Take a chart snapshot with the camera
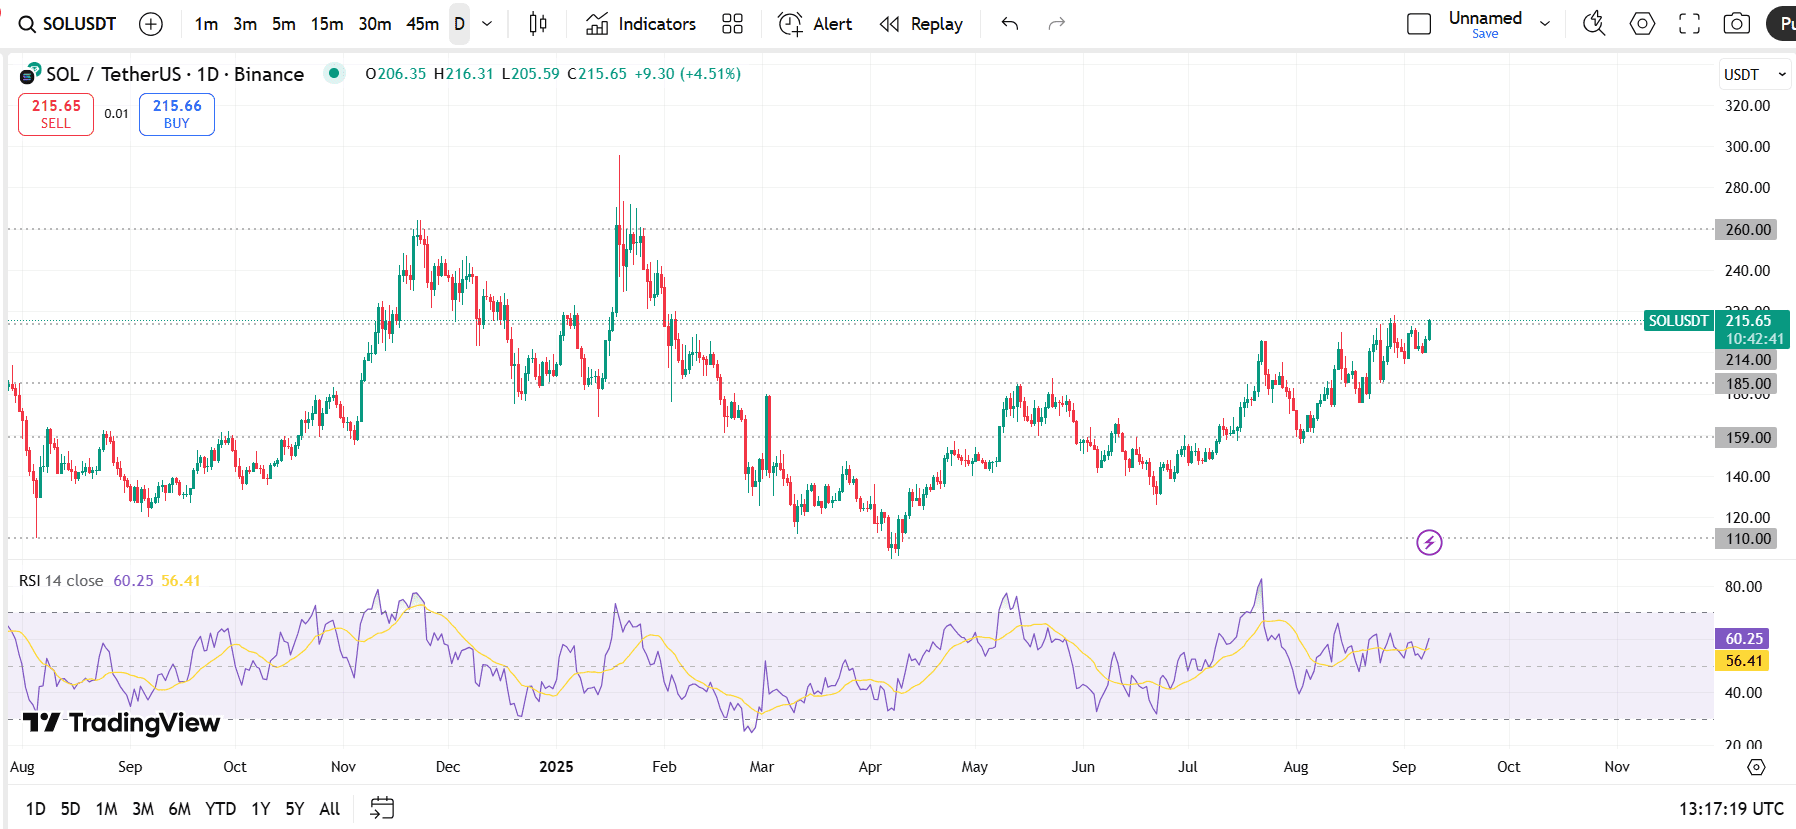 click(x=1737, y=24)
